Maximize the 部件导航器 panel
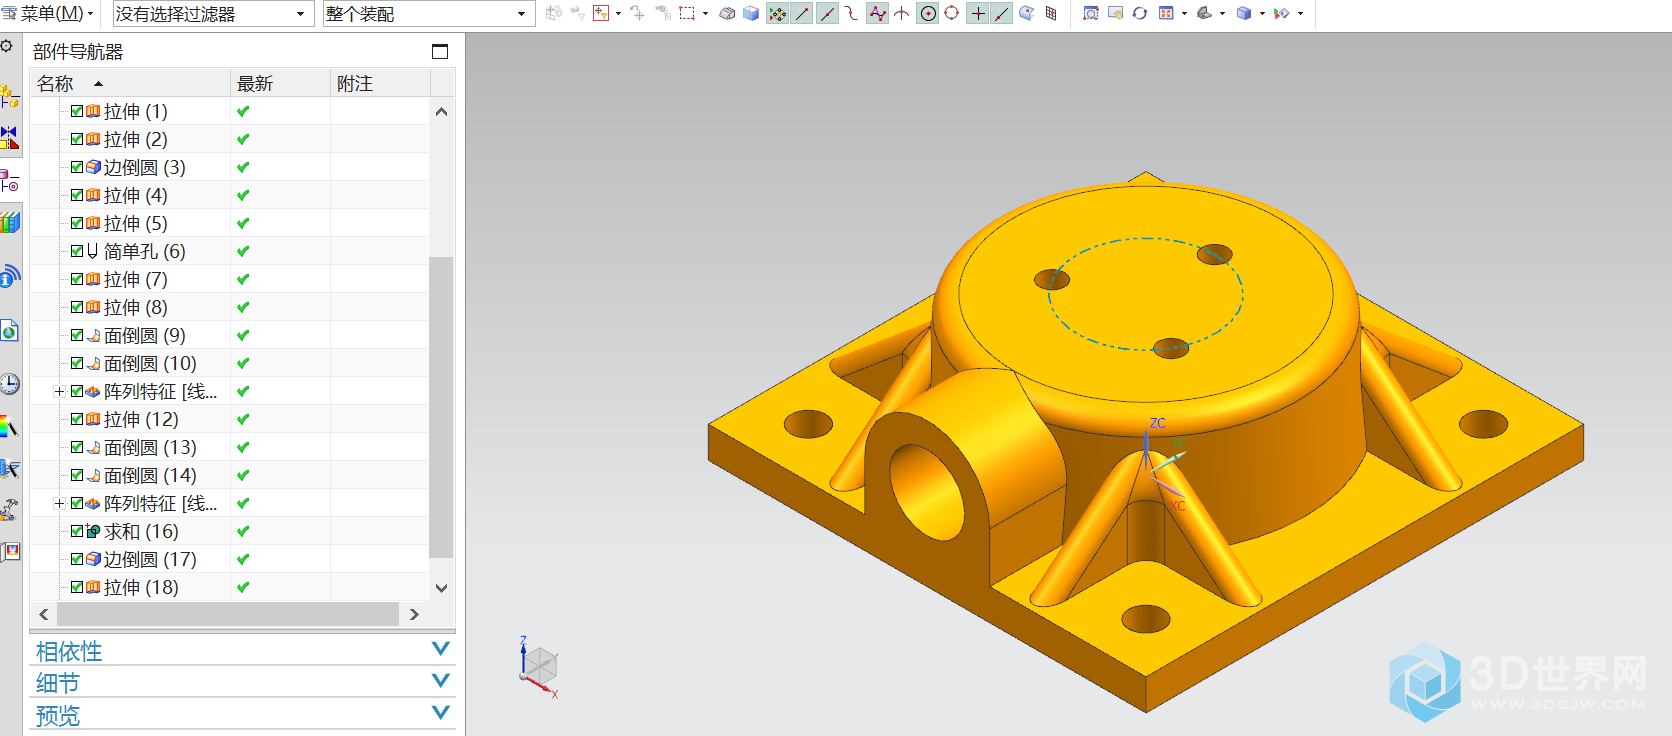Screen dimensions: 1672x736 click(440, 51)
